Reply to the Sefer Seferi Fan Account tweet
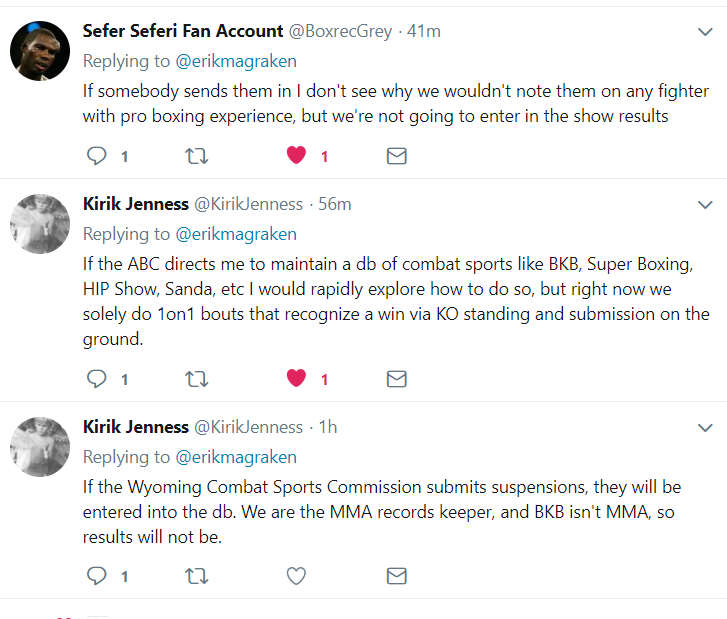 click(x=97, y=156)
